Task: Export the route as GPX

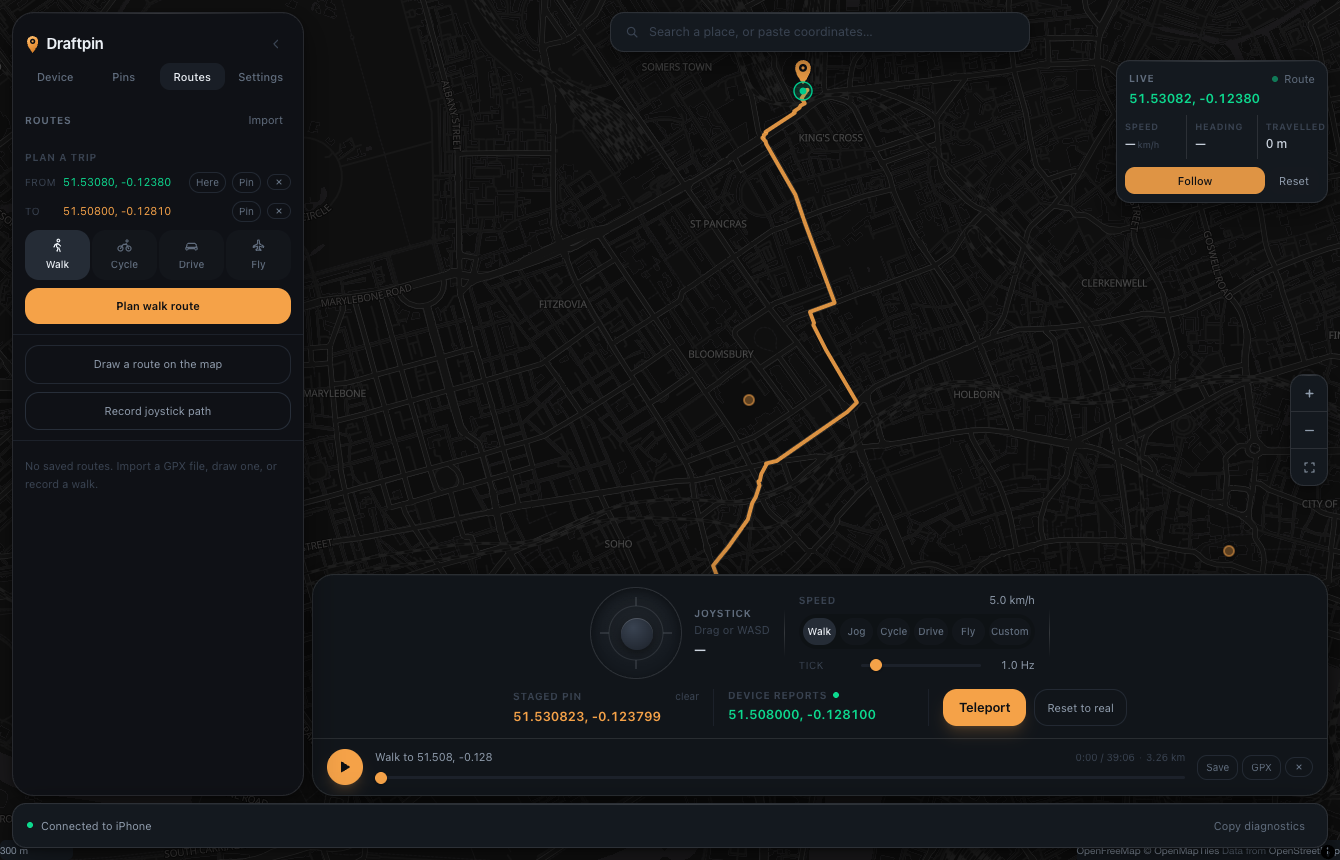Action: tap(1261, 767)
